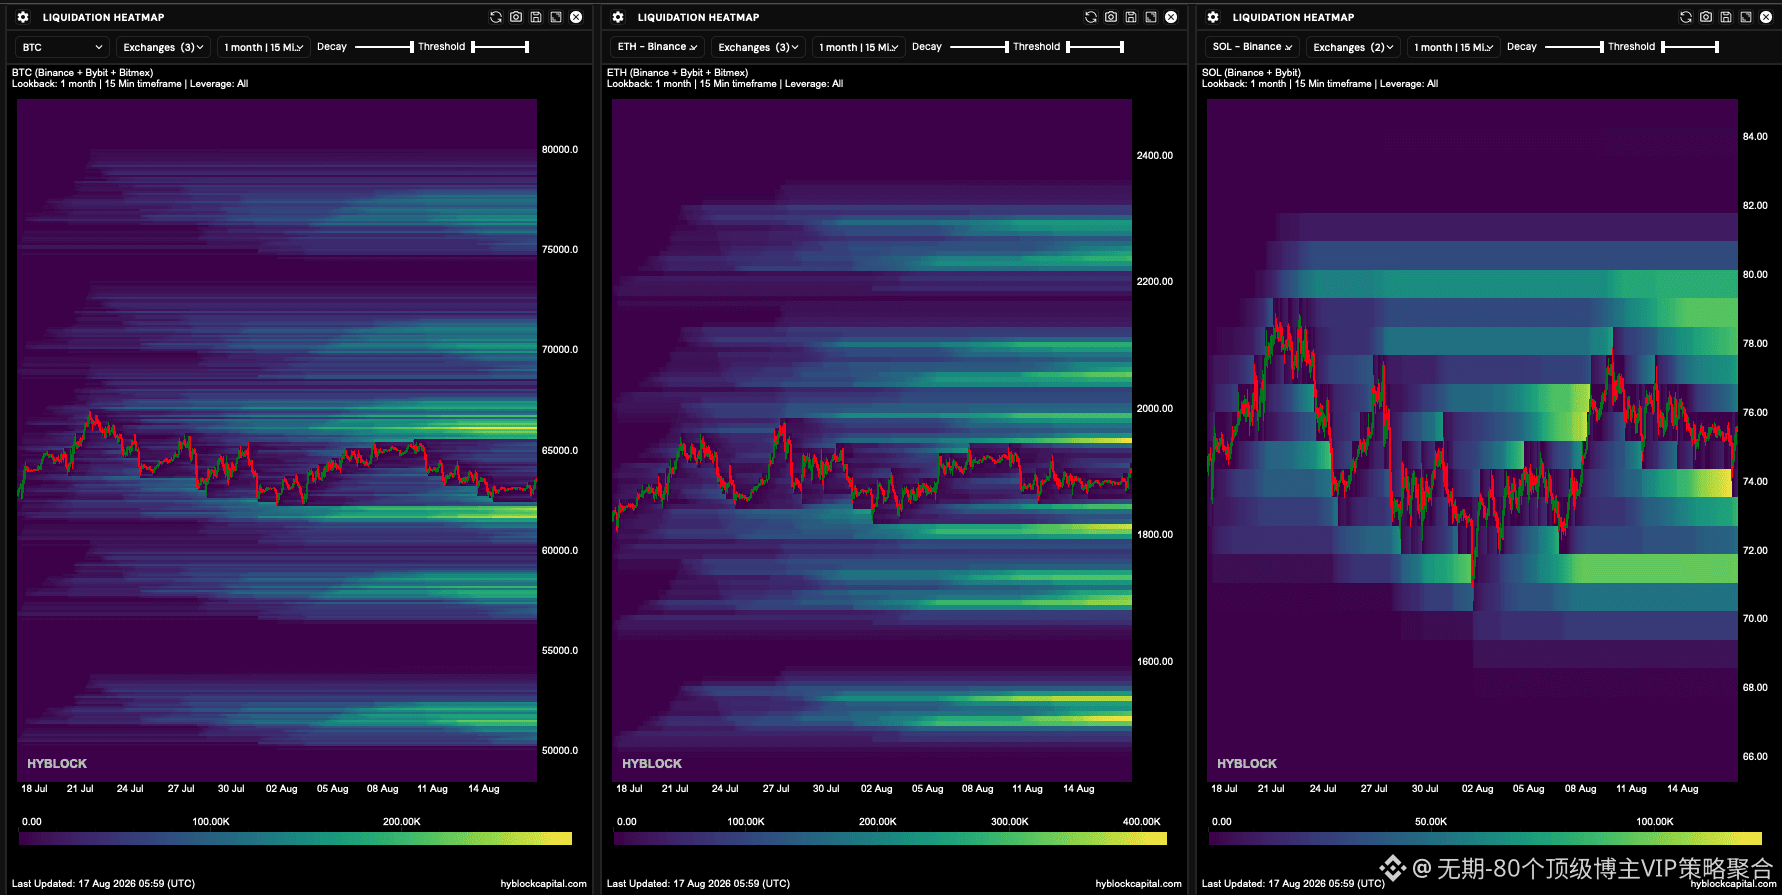
Task: Click the ETH candlestick price line on heatmap
Action: click(x=871, y=475)
